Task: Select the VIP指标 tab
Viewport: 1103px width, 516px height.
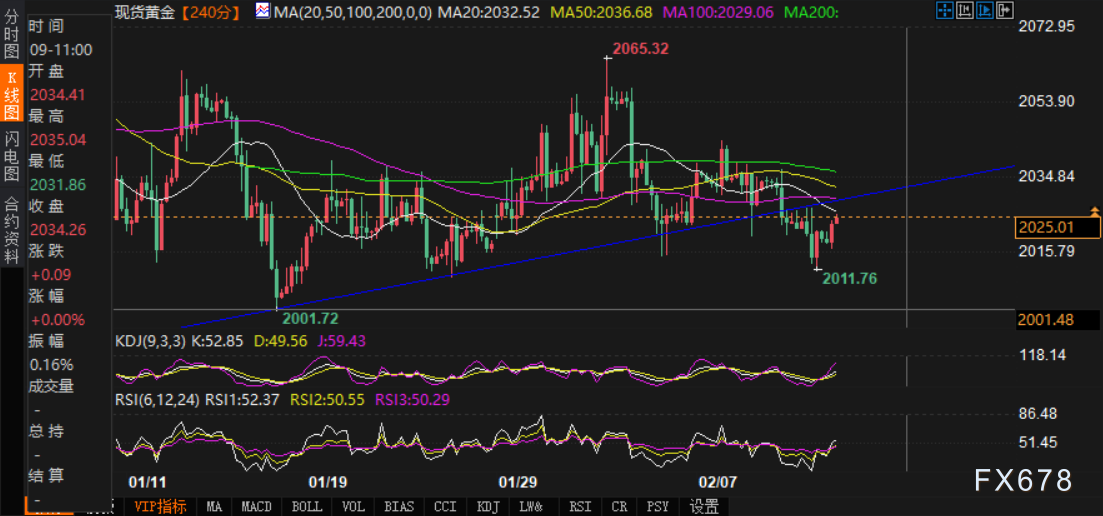Action: pos(162,507)
